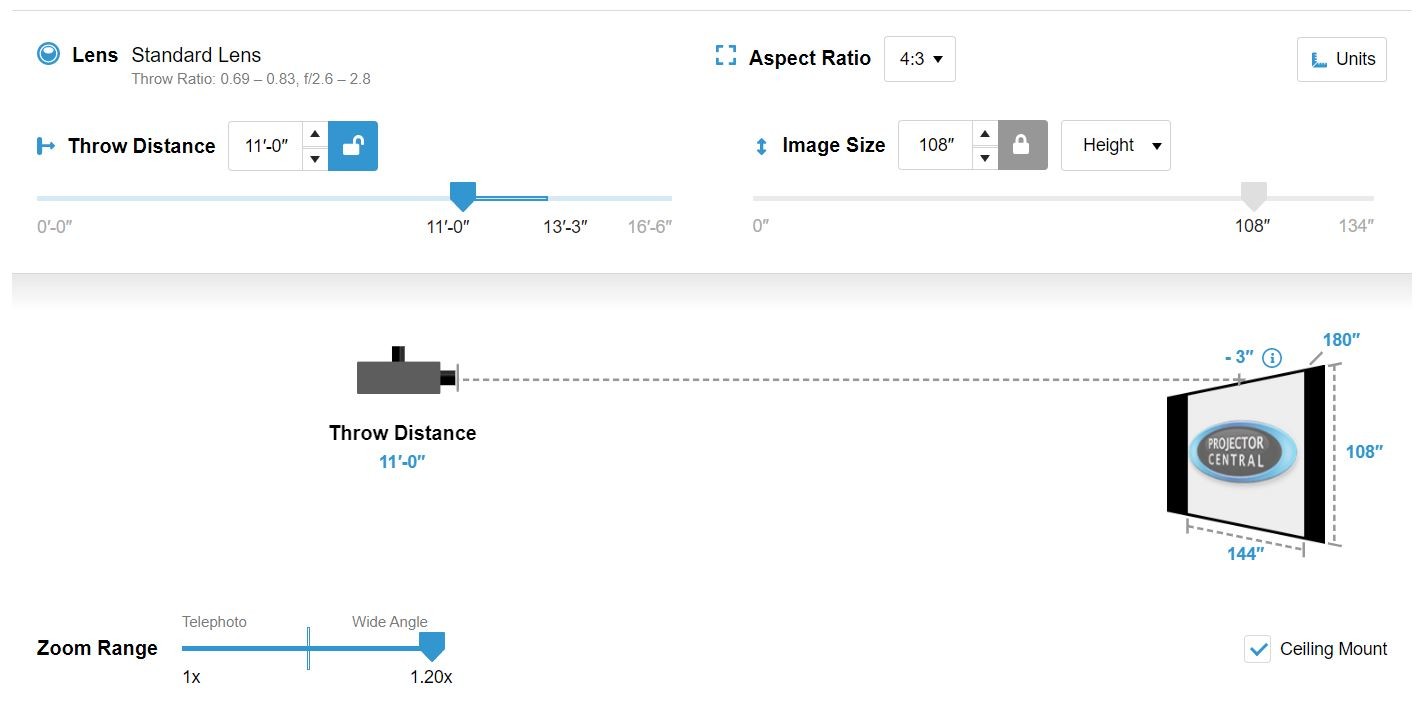
Task: Click the lens icon beside Standard Lens
Action: point(48,54)
